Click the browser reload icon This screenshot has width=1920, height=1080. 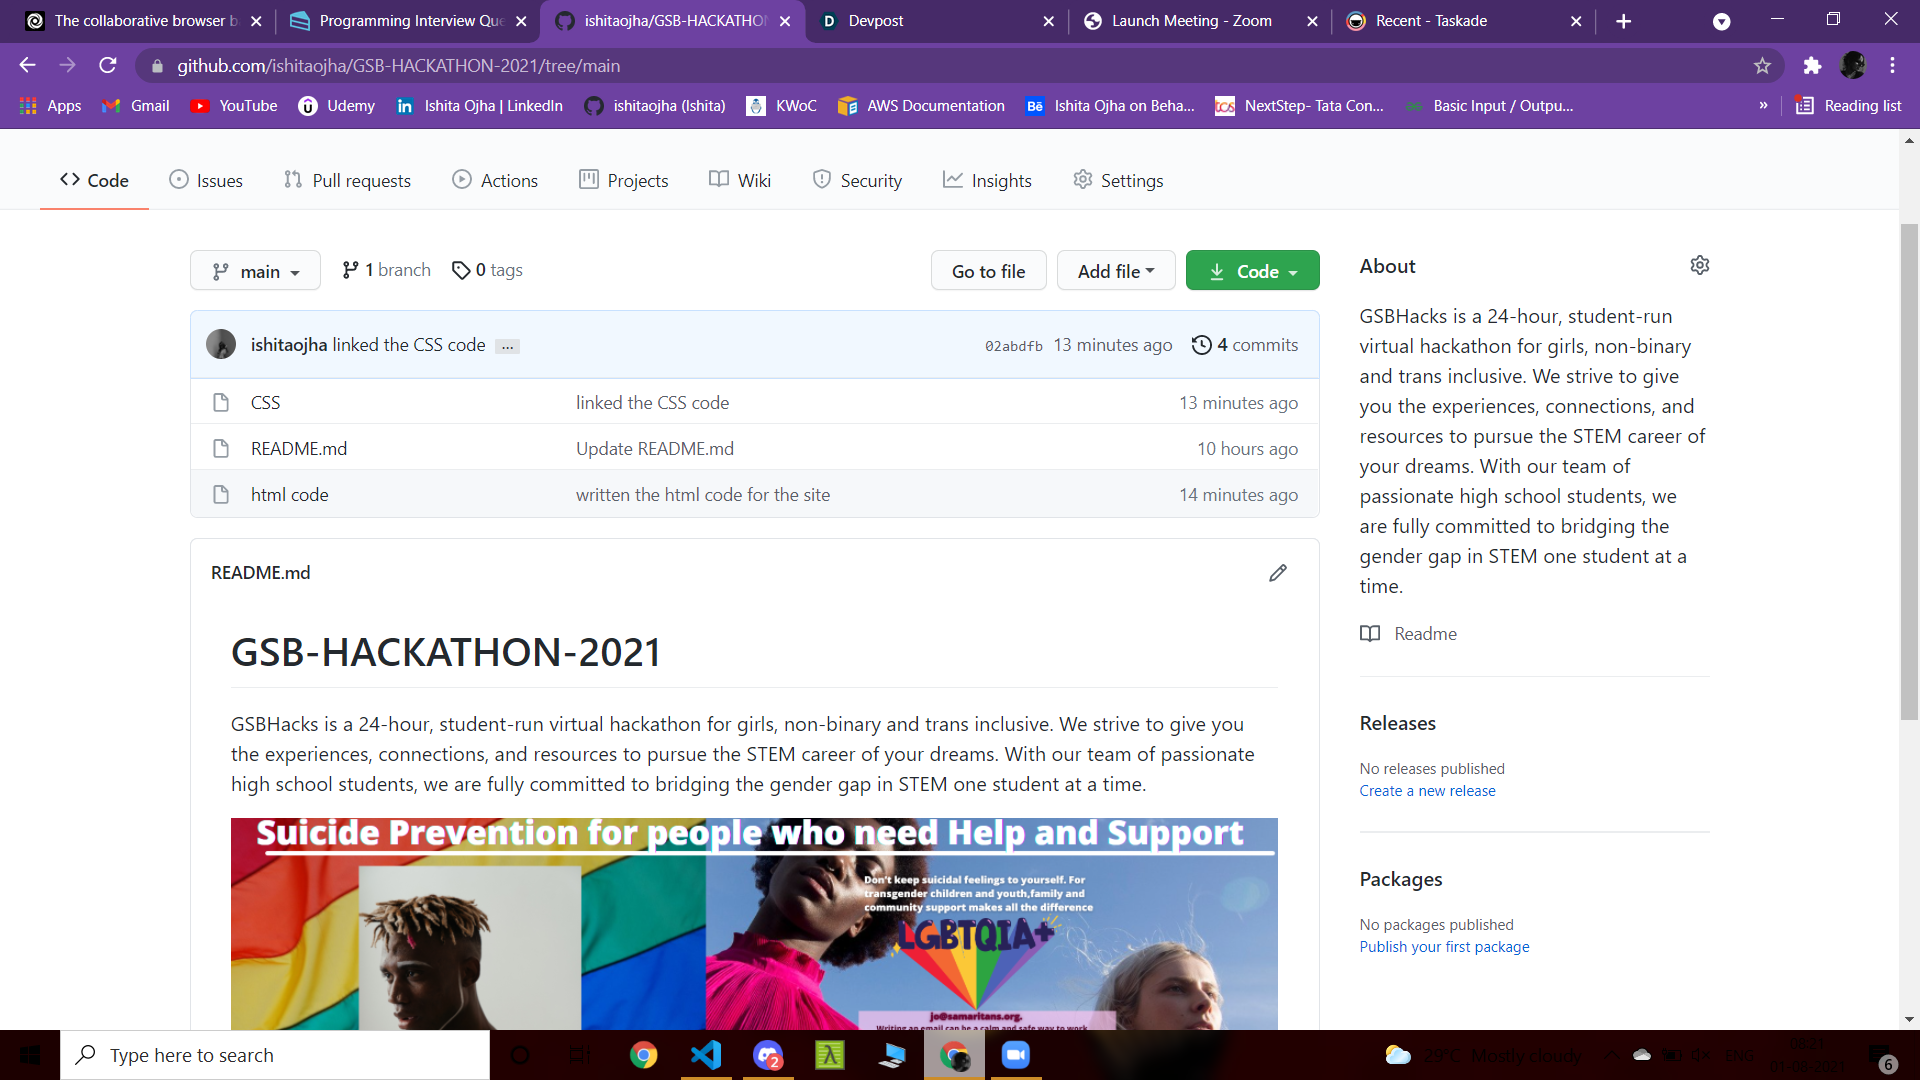click(108, 66)
